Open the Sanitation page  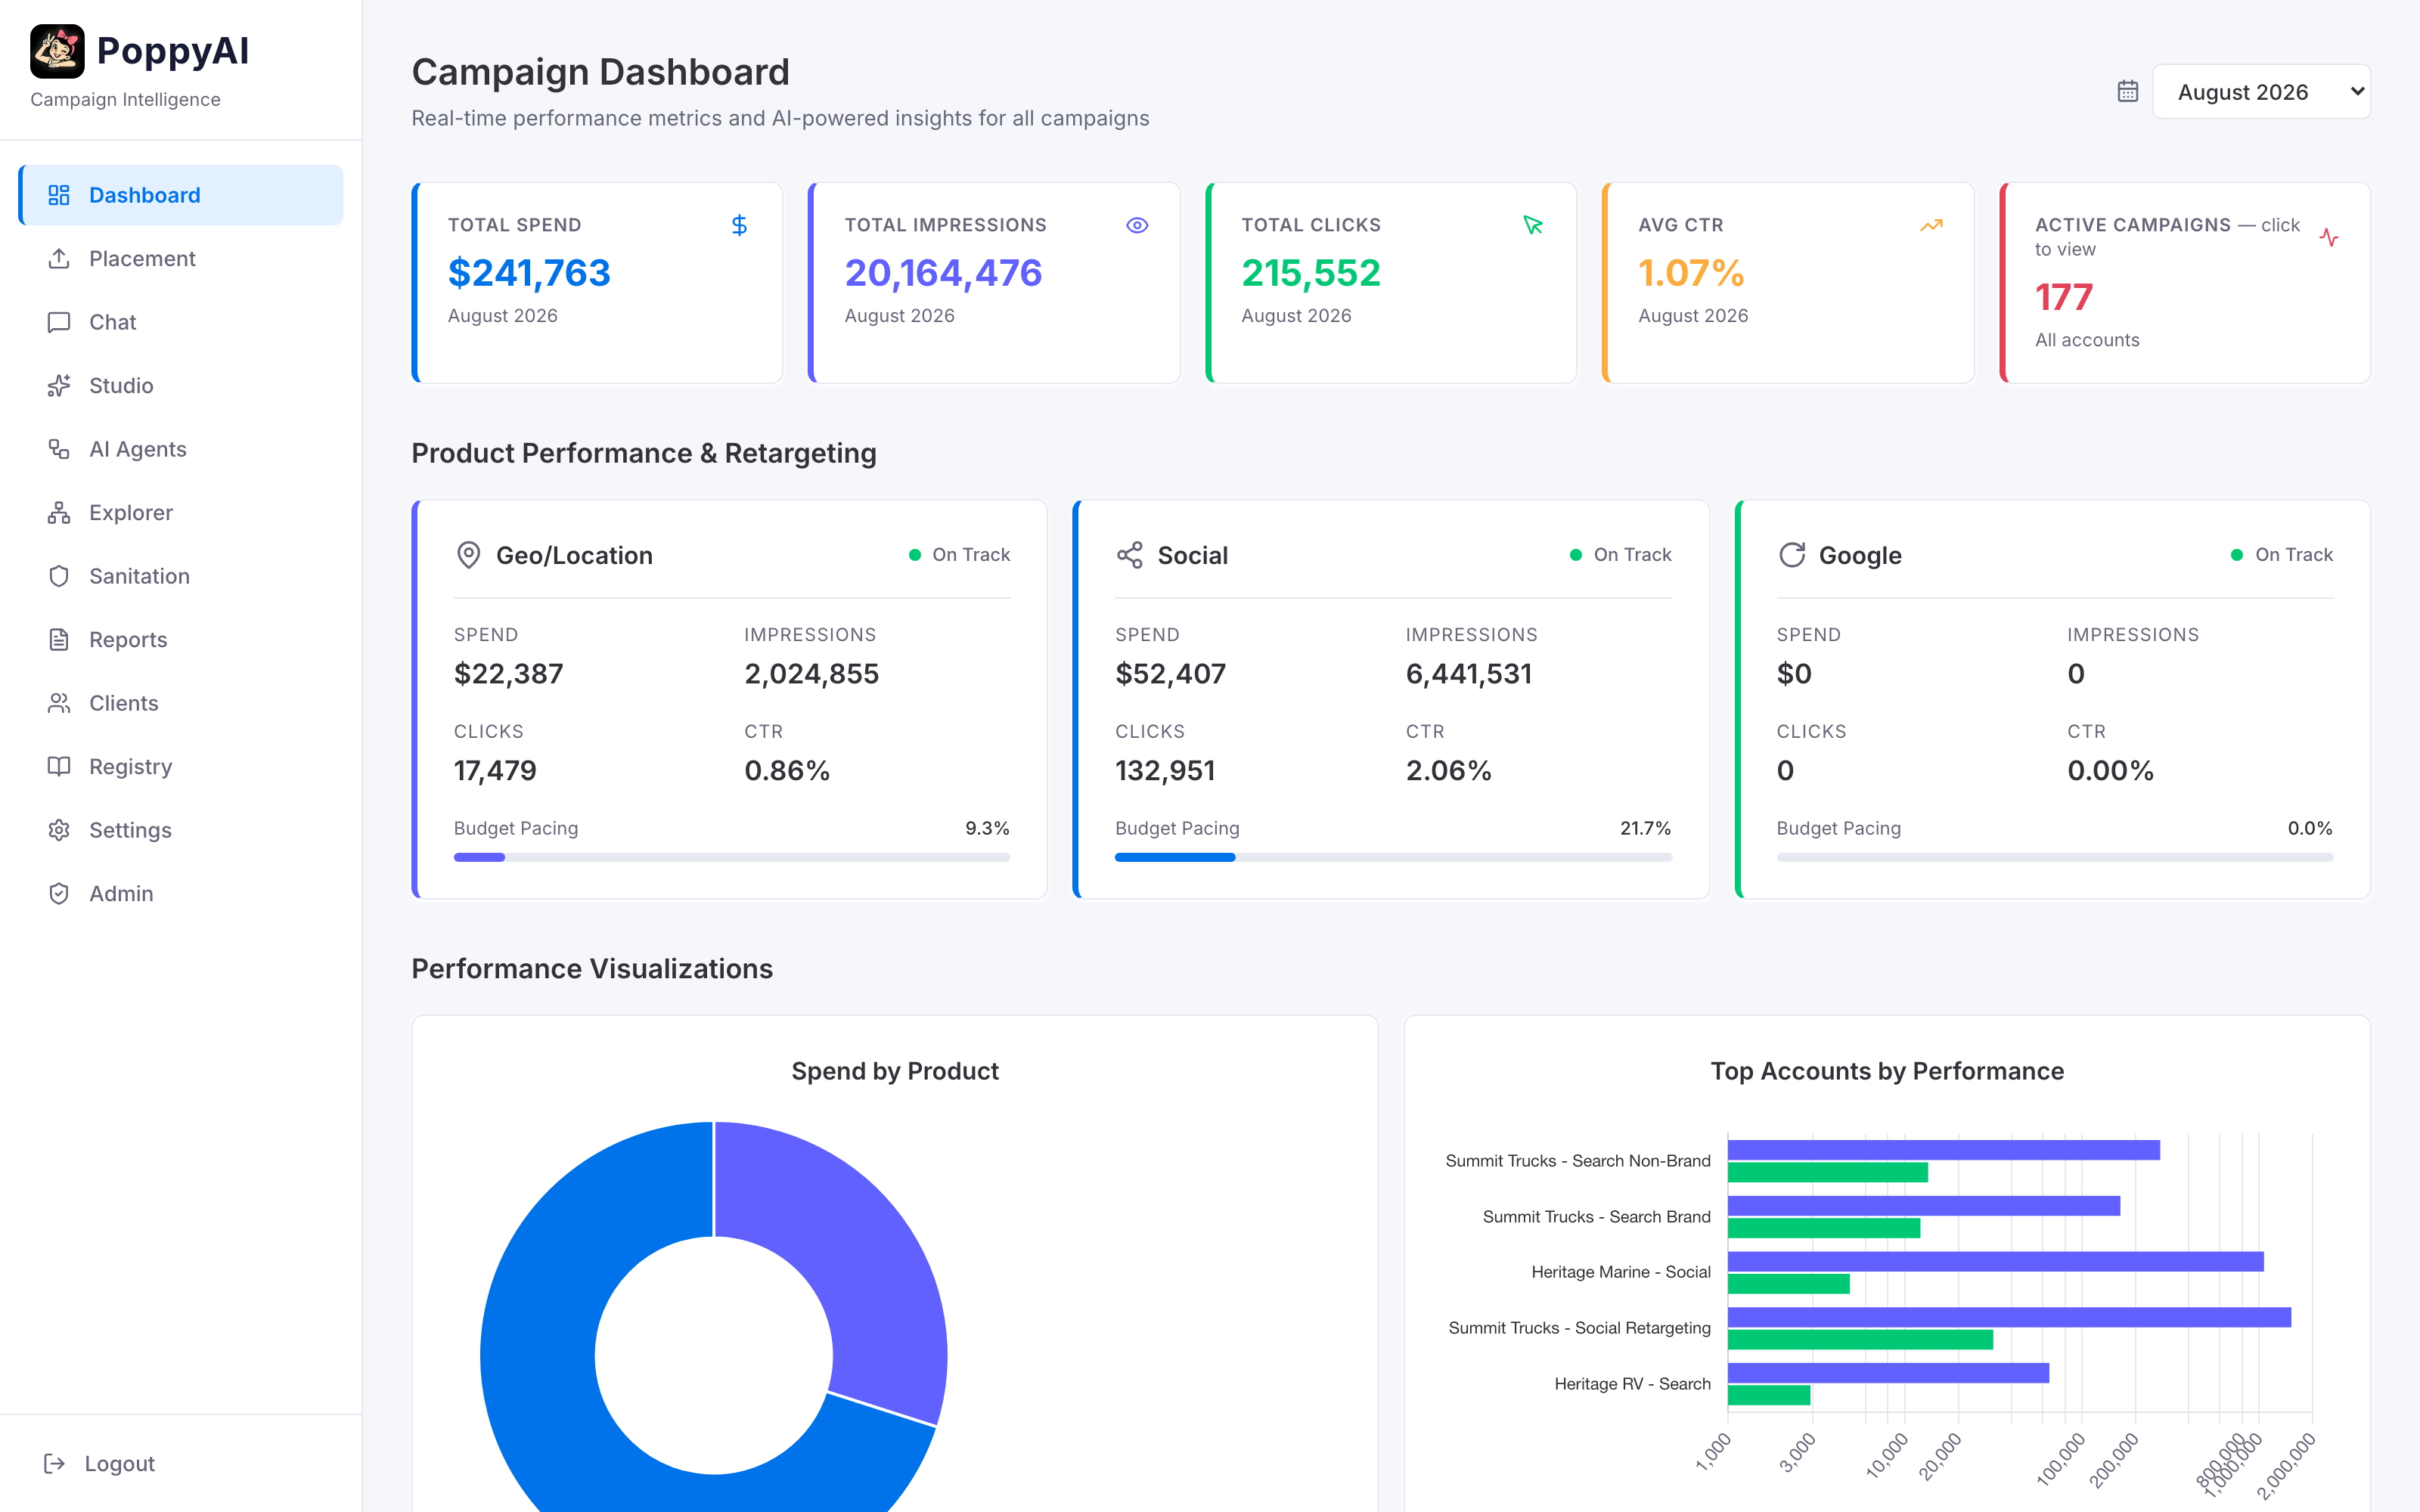181,576
